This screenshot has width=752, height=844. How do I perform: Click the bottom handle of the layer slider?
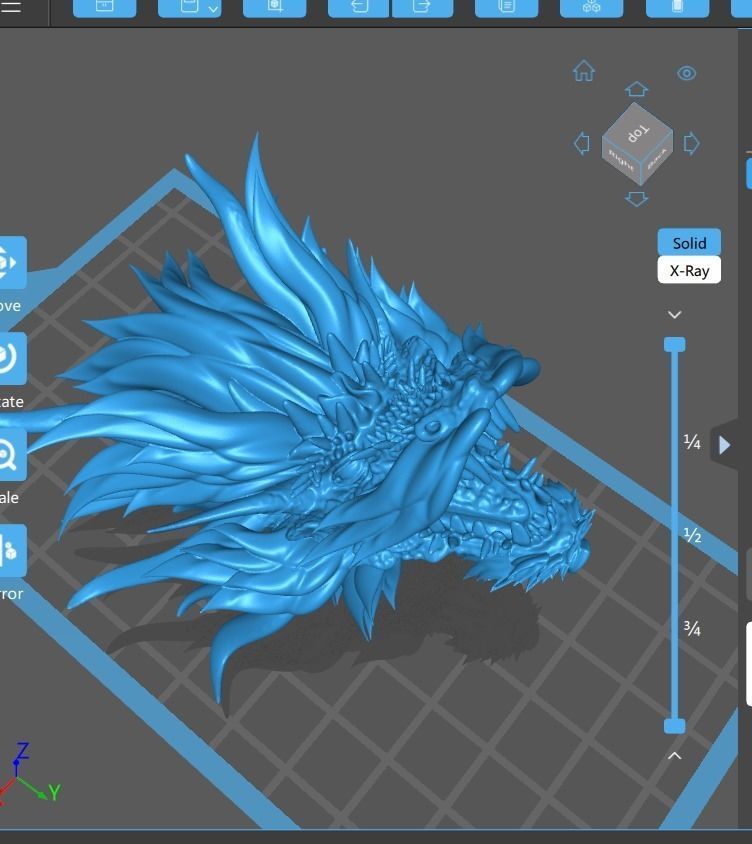tap(674, 726)
